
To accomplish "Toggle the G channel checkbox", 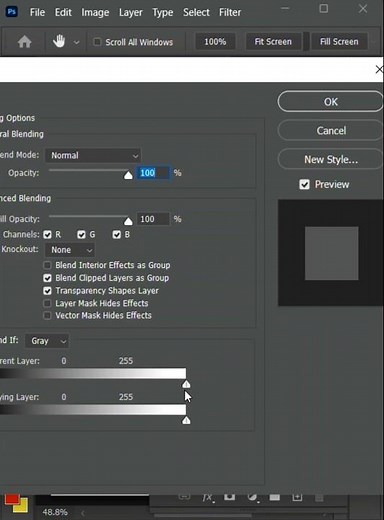I will click(81, 235).
